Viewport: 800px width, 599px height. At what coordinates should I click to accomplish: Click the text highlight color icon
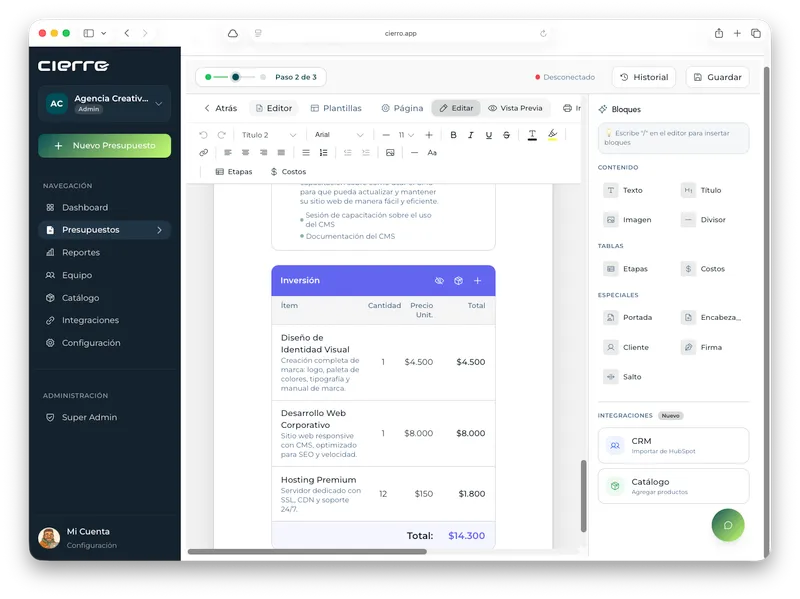553,135
